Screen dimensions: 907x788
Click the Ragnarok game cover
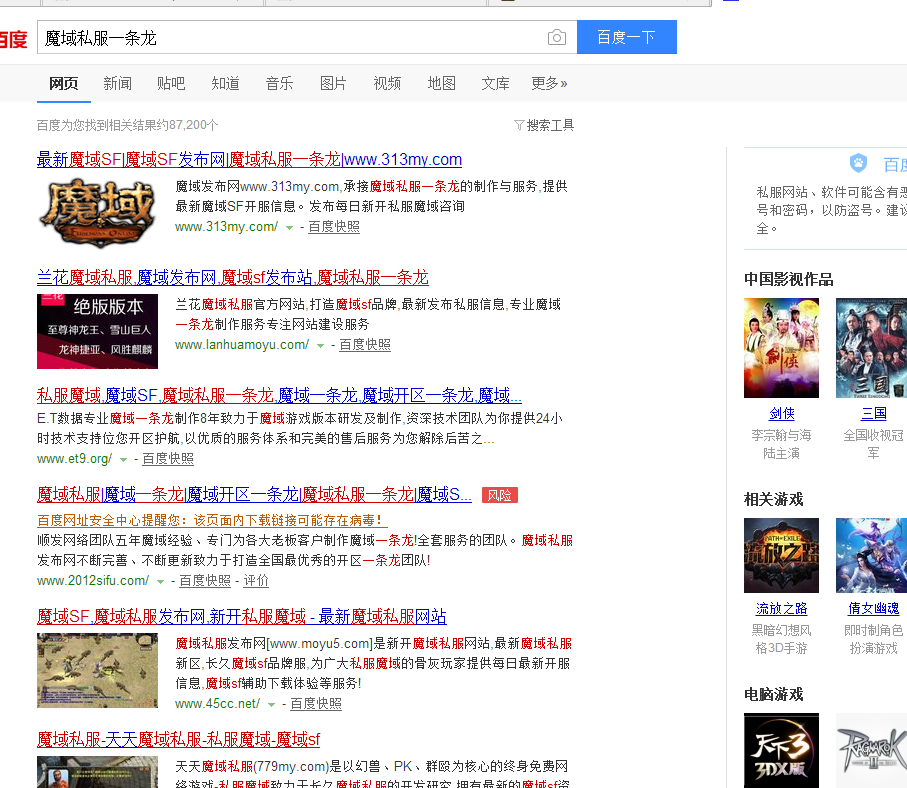click(x=871, y=750)
